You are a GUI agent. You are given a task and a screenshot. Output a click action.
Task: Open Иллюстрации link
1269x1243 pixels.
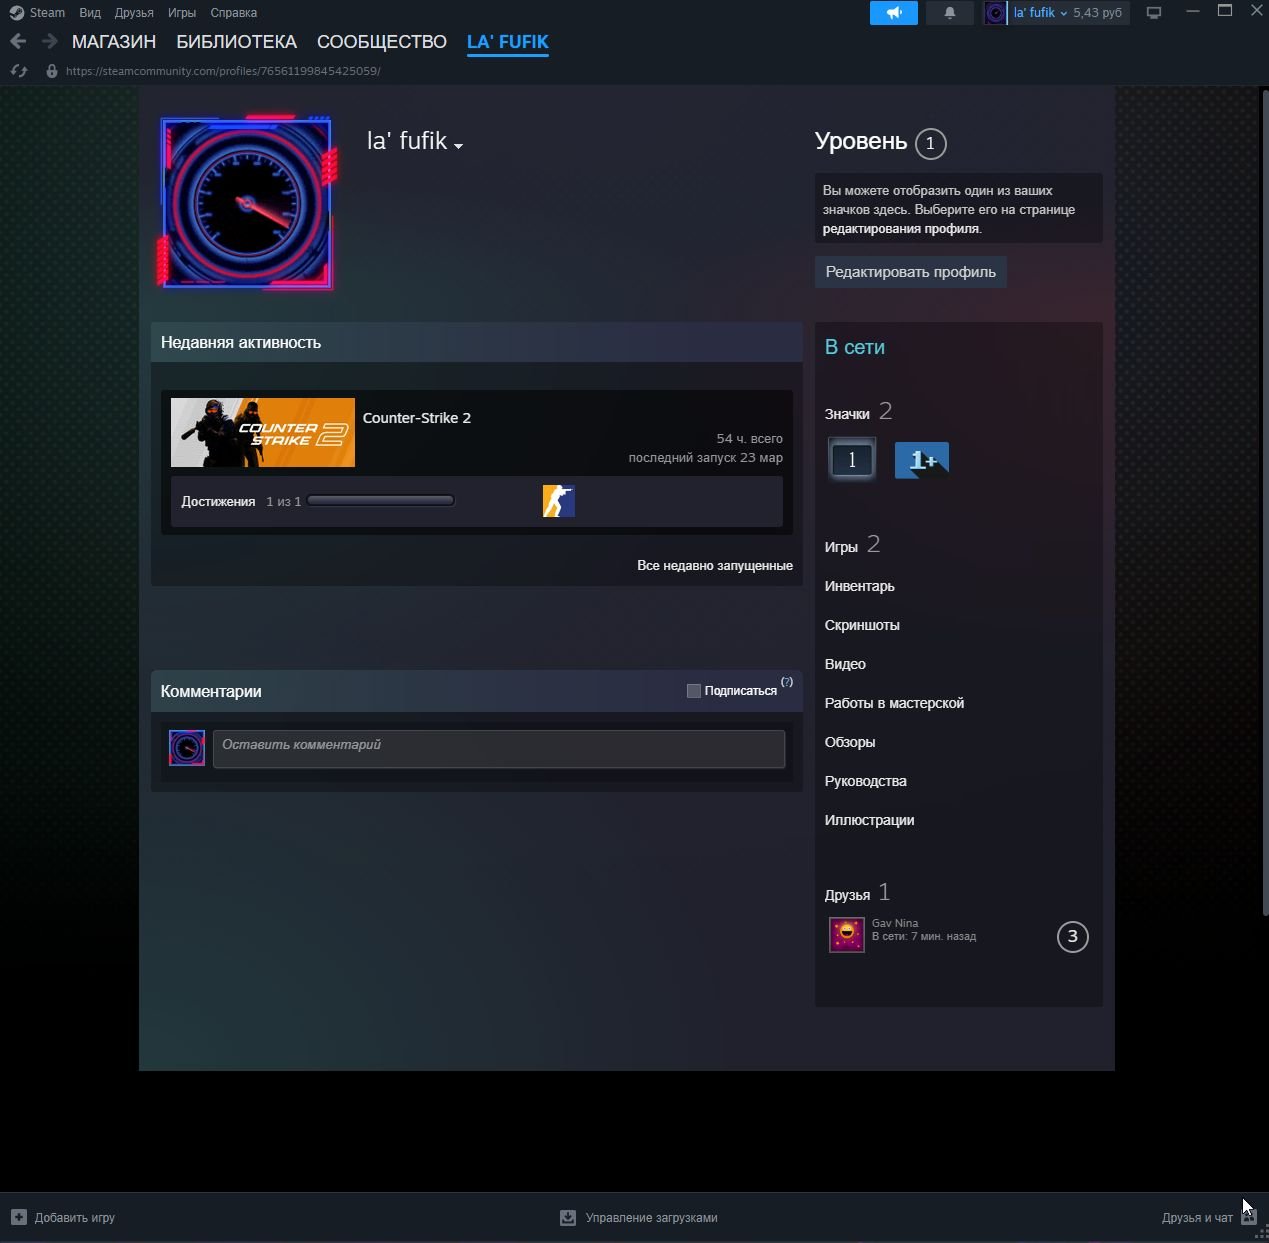point(870,820)
